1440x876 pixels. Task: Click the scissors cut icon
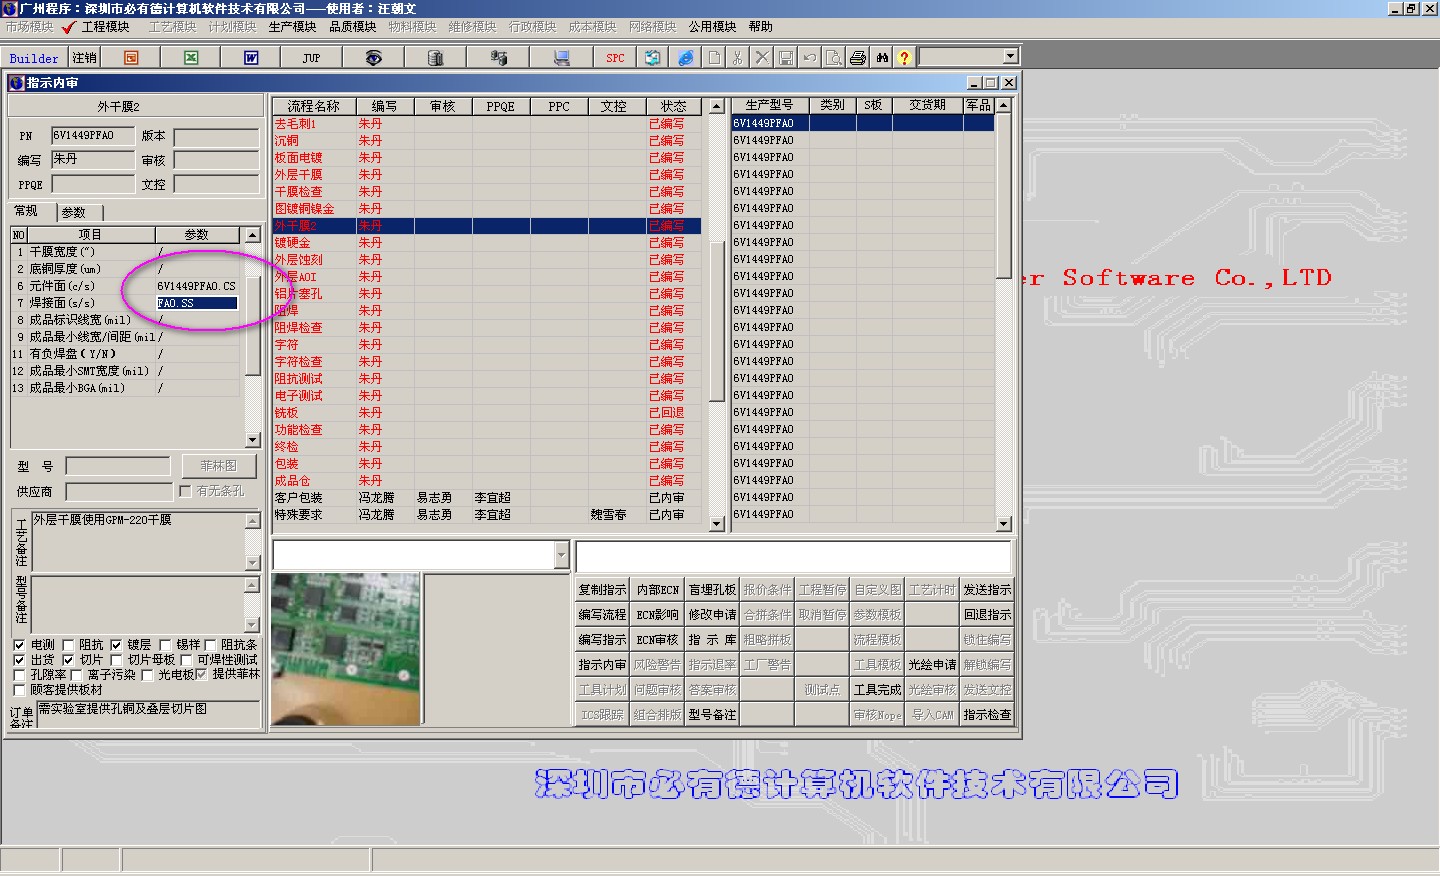click(x=737, y=58)
